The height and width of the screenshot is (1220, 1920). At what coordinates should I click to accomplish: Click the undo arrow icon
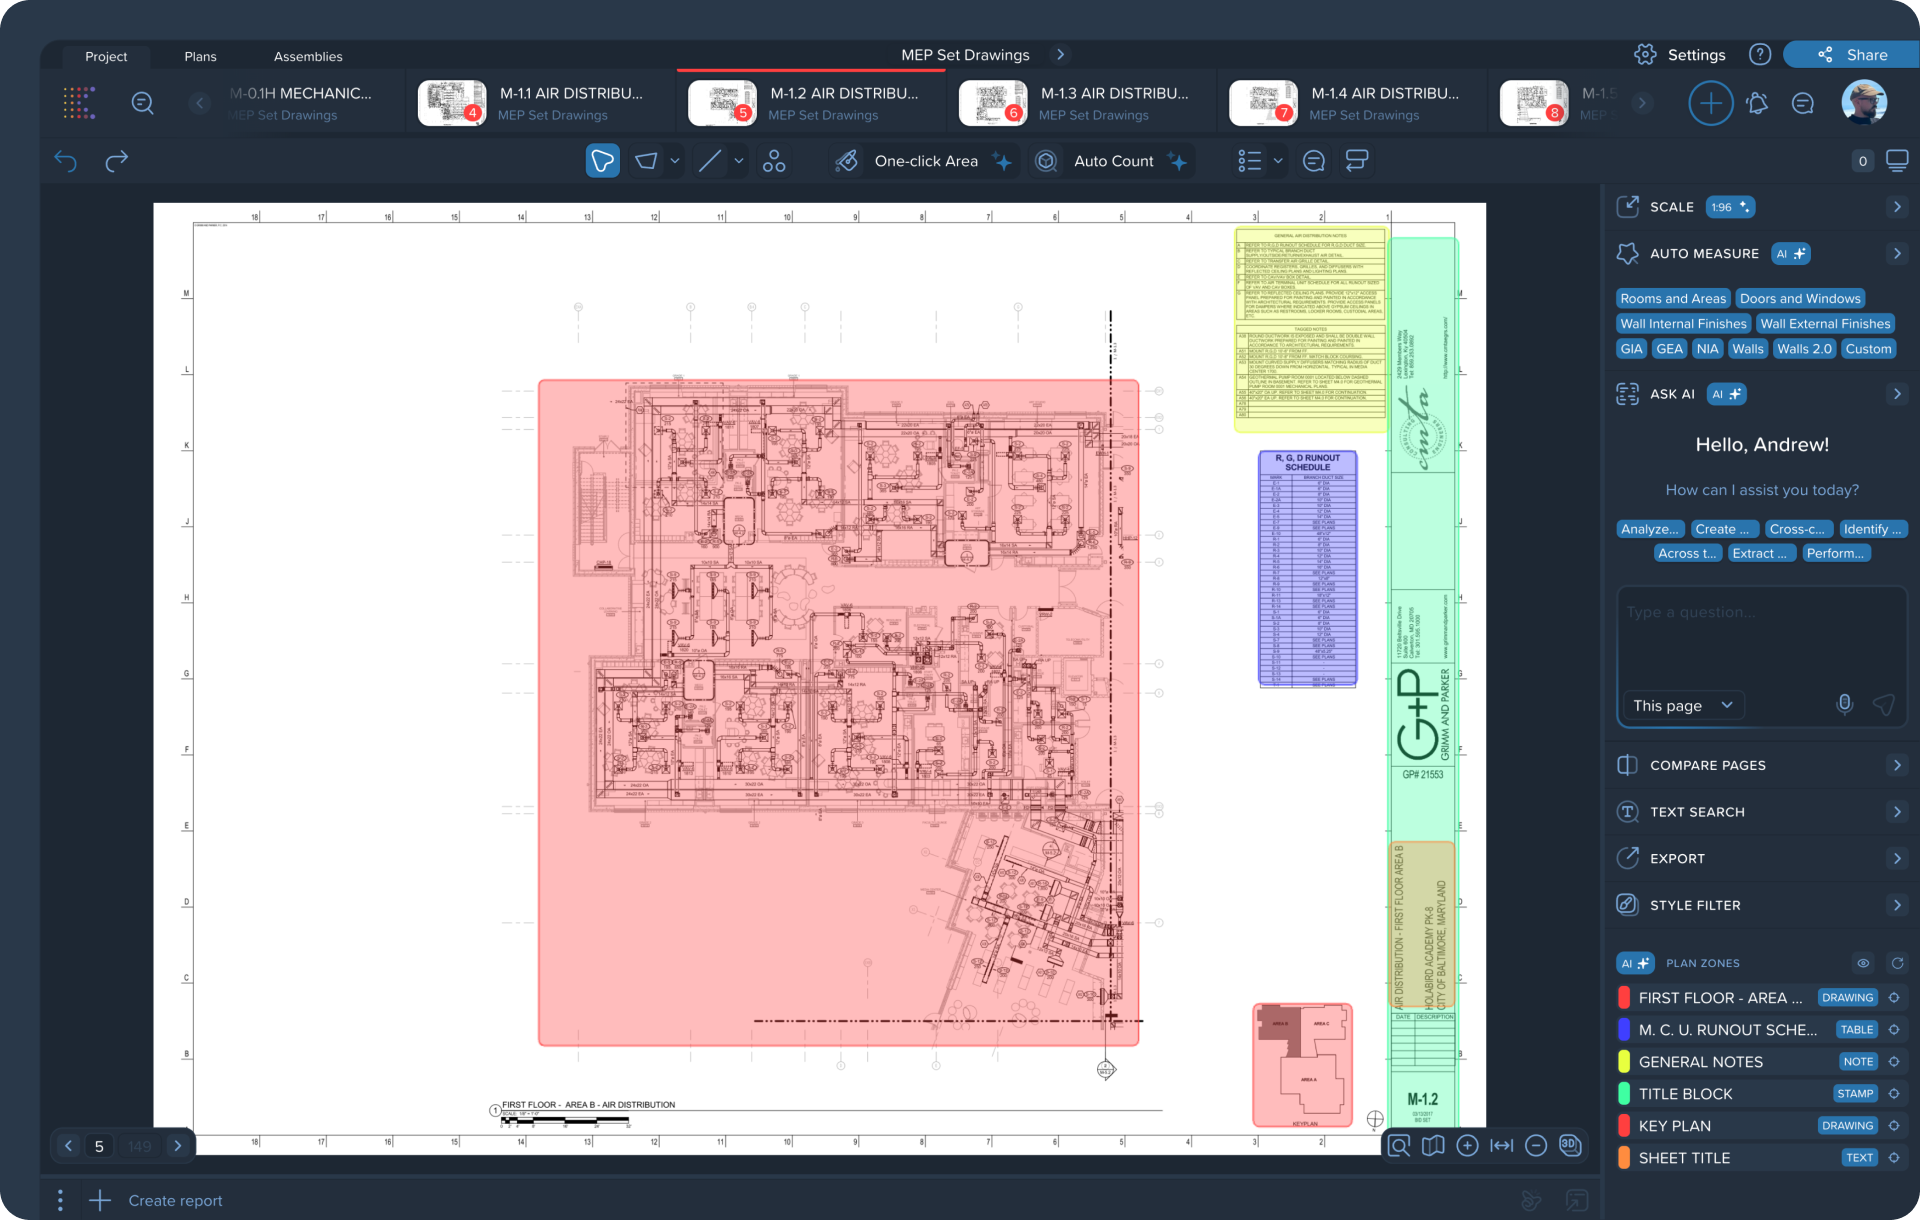[x=66, y=161]
